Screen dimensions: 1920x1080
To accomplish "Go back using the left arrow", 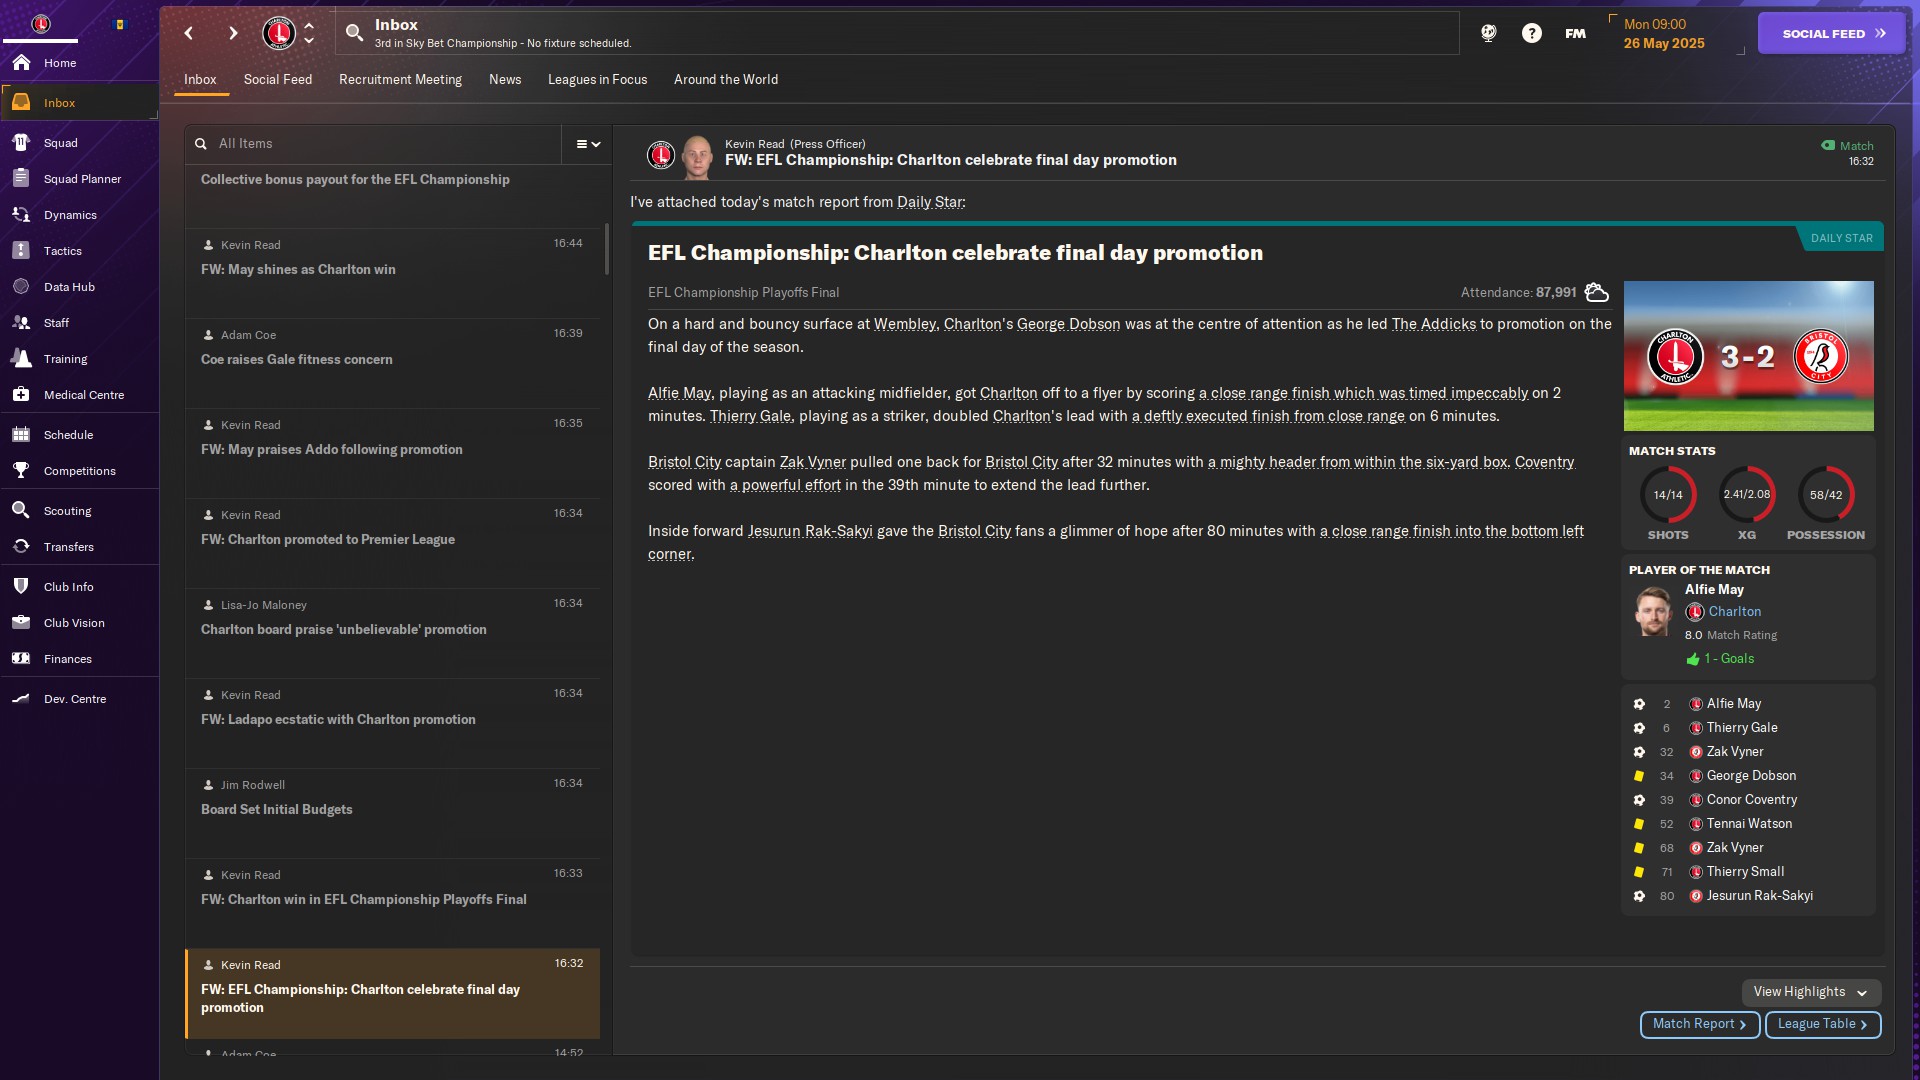I will pyautogui.click(x=189, y=33).
